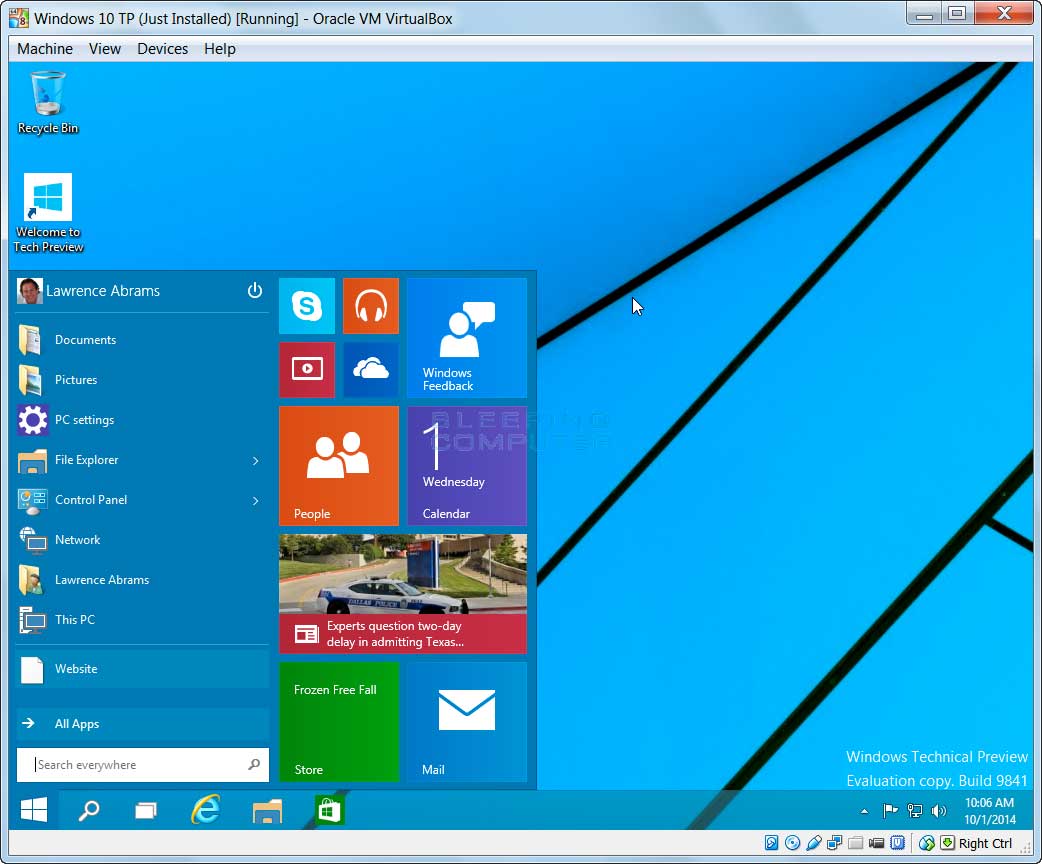Click the Start button Windows logo

(35, 810)
